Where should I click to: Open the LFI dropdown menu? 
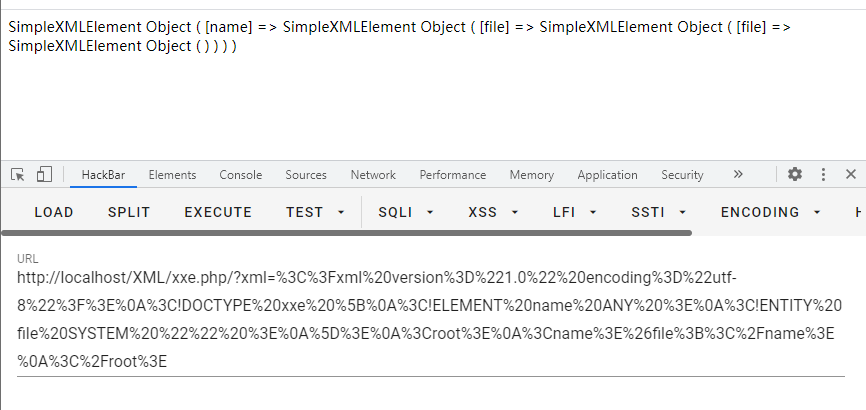click(x=575, y=212)
